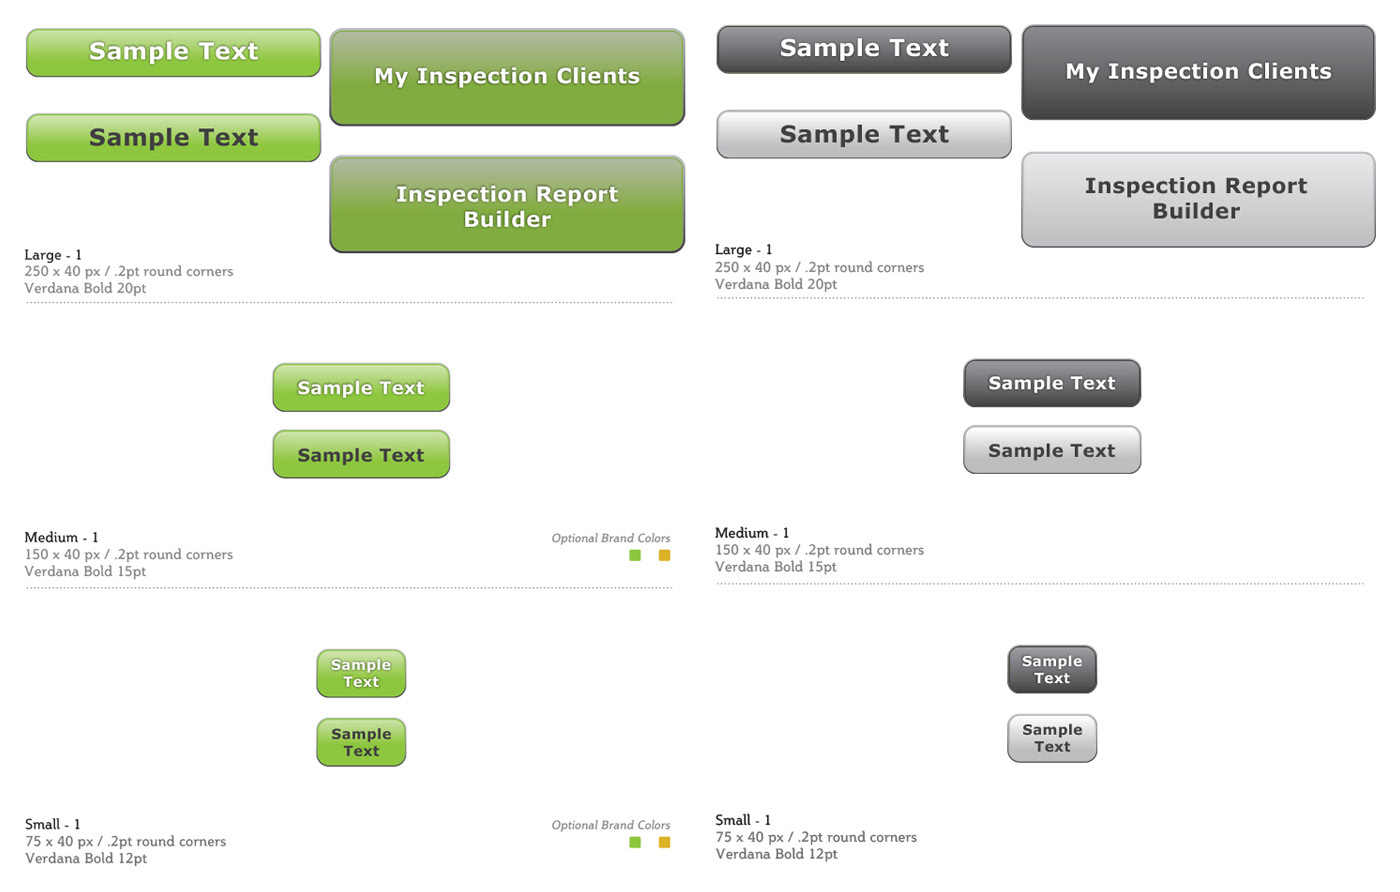Pick green brand color swatch in Small section
The width and height of the screenshot is (1400, 892).
(x=635, y=842)
